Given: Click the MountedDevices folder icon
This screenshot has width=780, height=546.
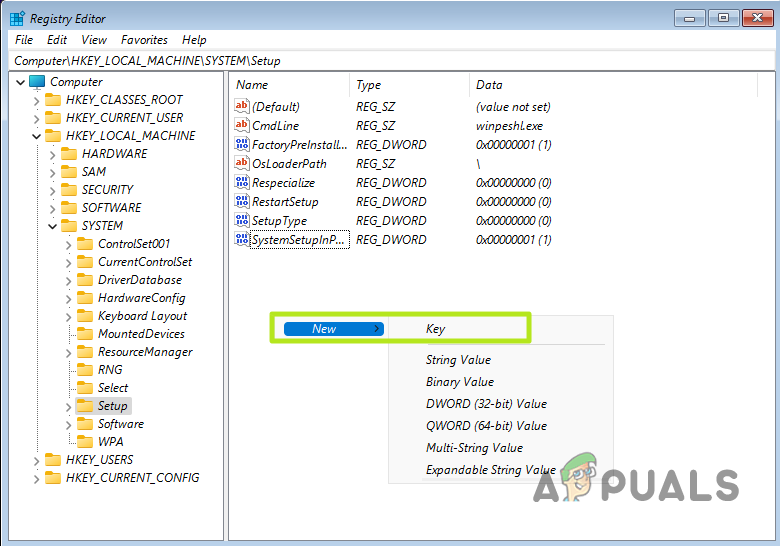Looking at the screenshot, I should [x=85, y=334].
